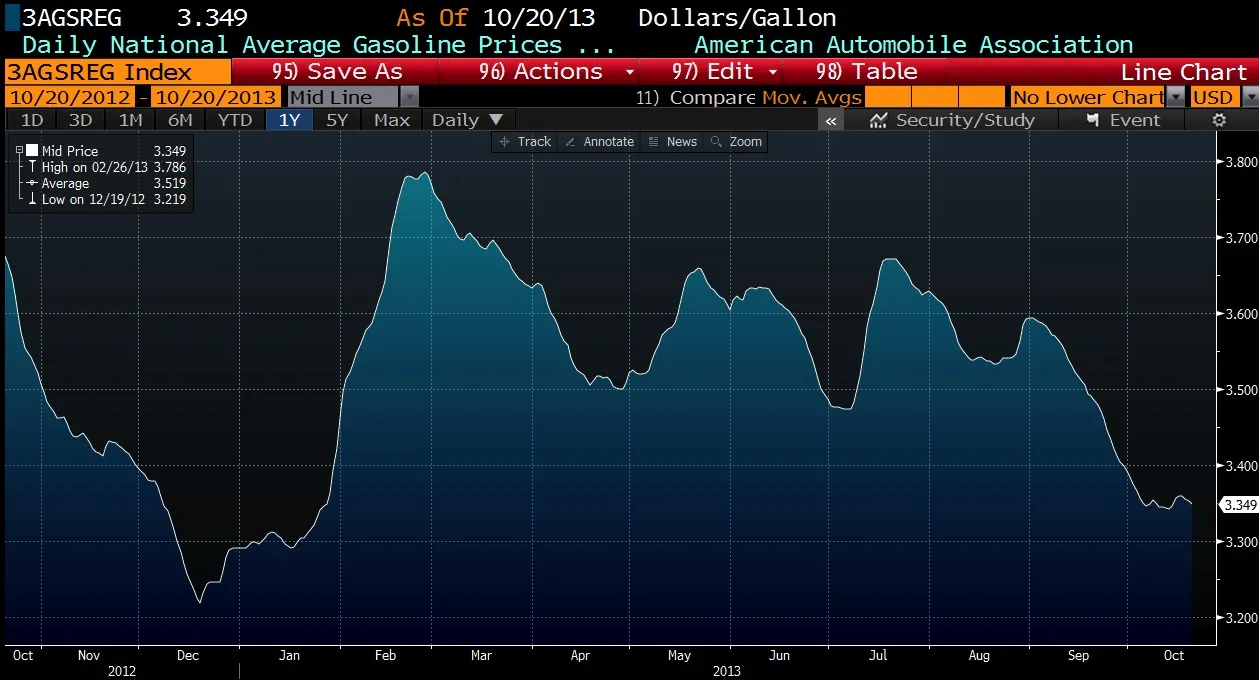Select the Annotate pencil tool
The height and width of the screenshot is (680, 1259).
598,142
